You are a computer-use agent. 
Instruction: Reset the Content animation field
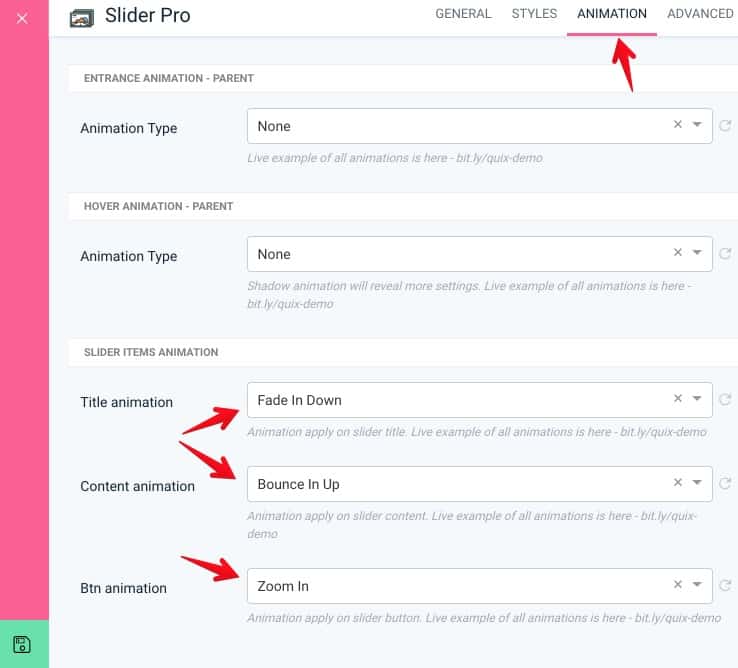725,483
